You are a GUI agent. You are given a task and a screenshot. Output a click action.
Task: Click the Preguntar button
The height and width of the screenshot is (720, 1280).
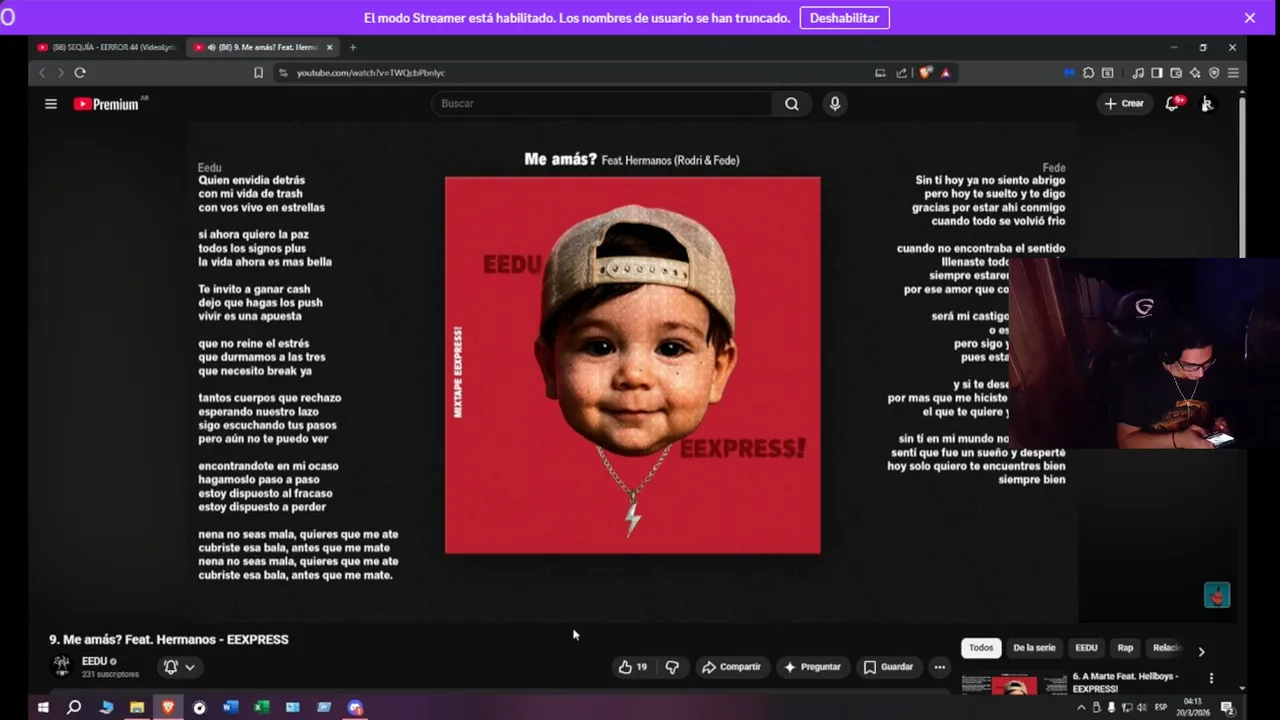(812, 667)
